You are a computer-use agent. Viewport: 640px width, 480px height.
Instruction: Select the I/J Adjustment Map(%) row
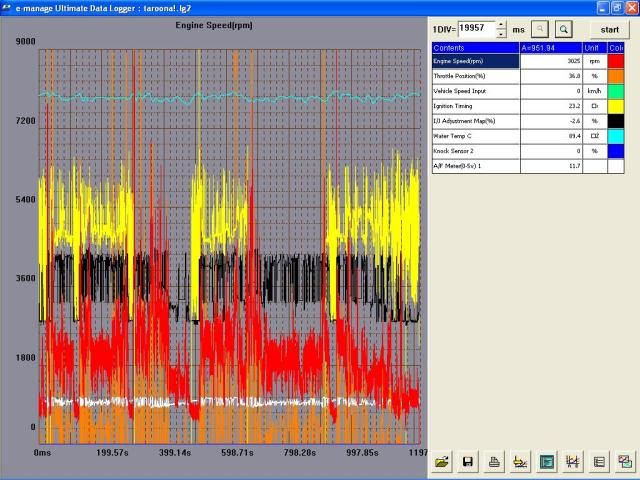(x=528, y=121)
